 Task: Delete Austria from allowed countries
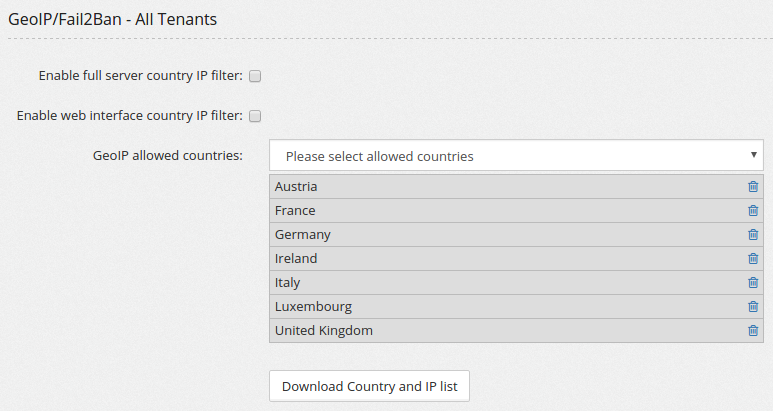pyautogui.click(x=753, y=186)
